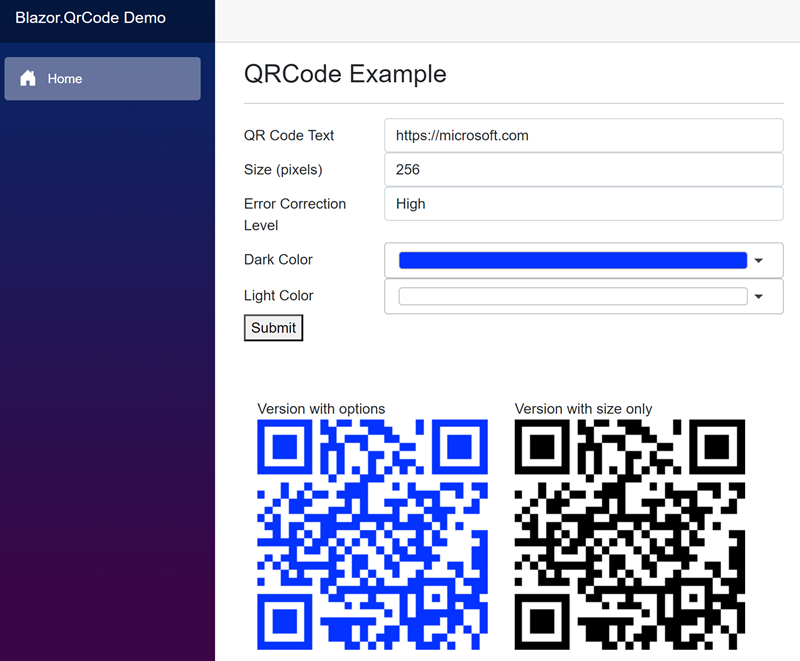Click the 'Size (pixels)' label

point(283,170)
